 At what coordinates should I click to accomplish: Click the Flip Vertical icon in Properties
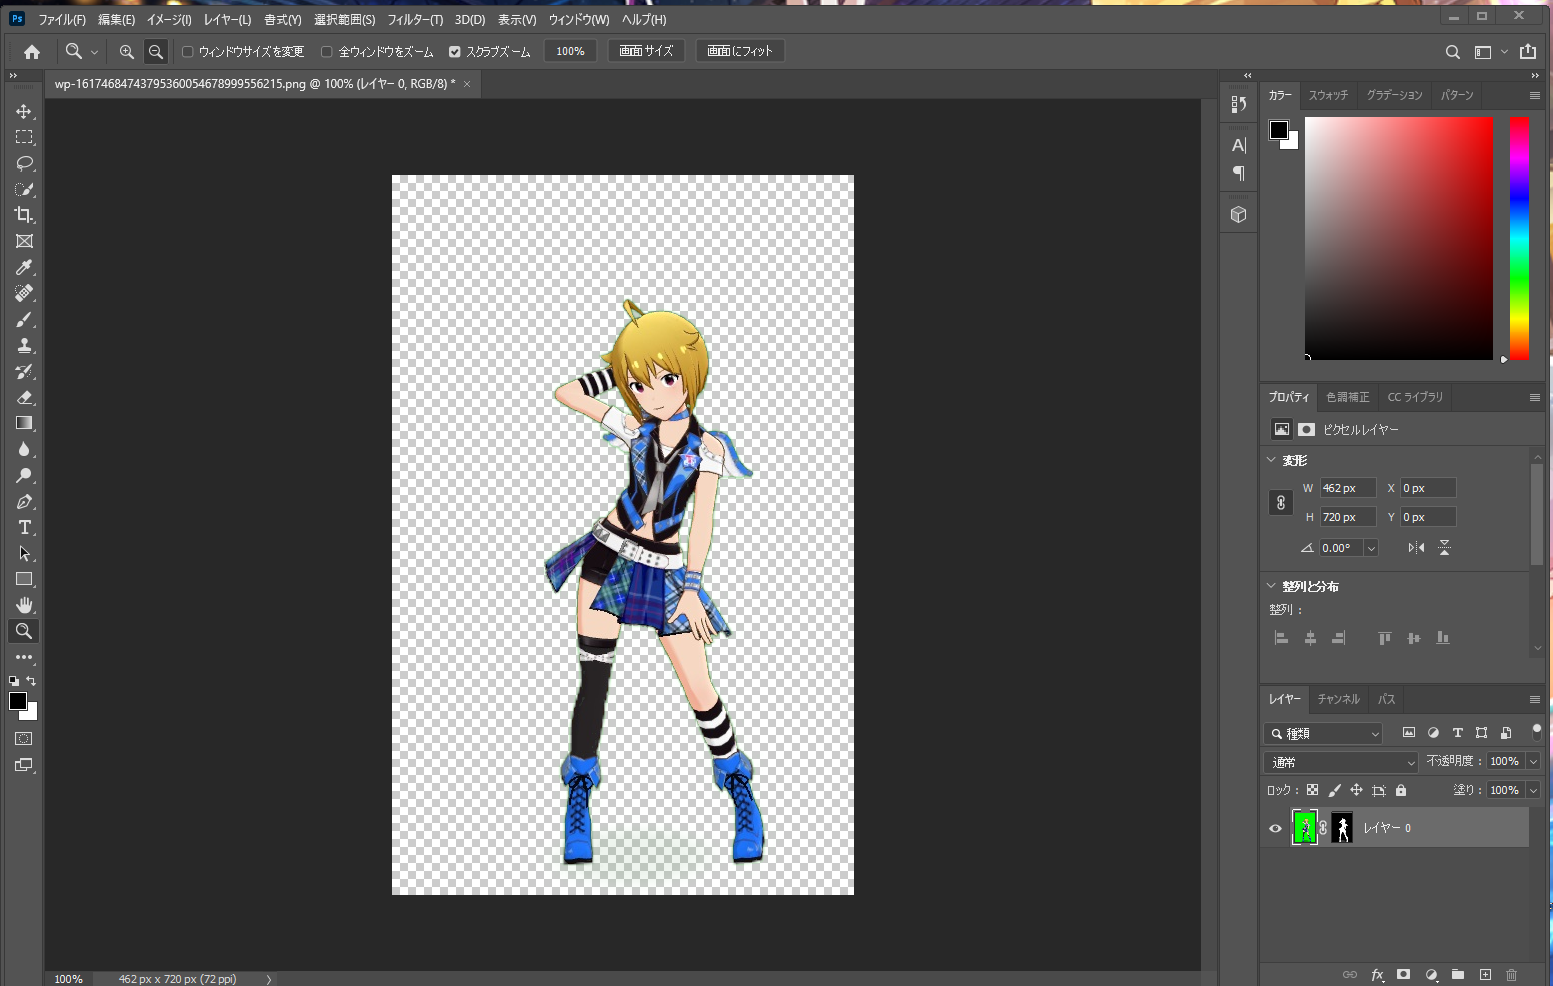tap(1444, 547)
